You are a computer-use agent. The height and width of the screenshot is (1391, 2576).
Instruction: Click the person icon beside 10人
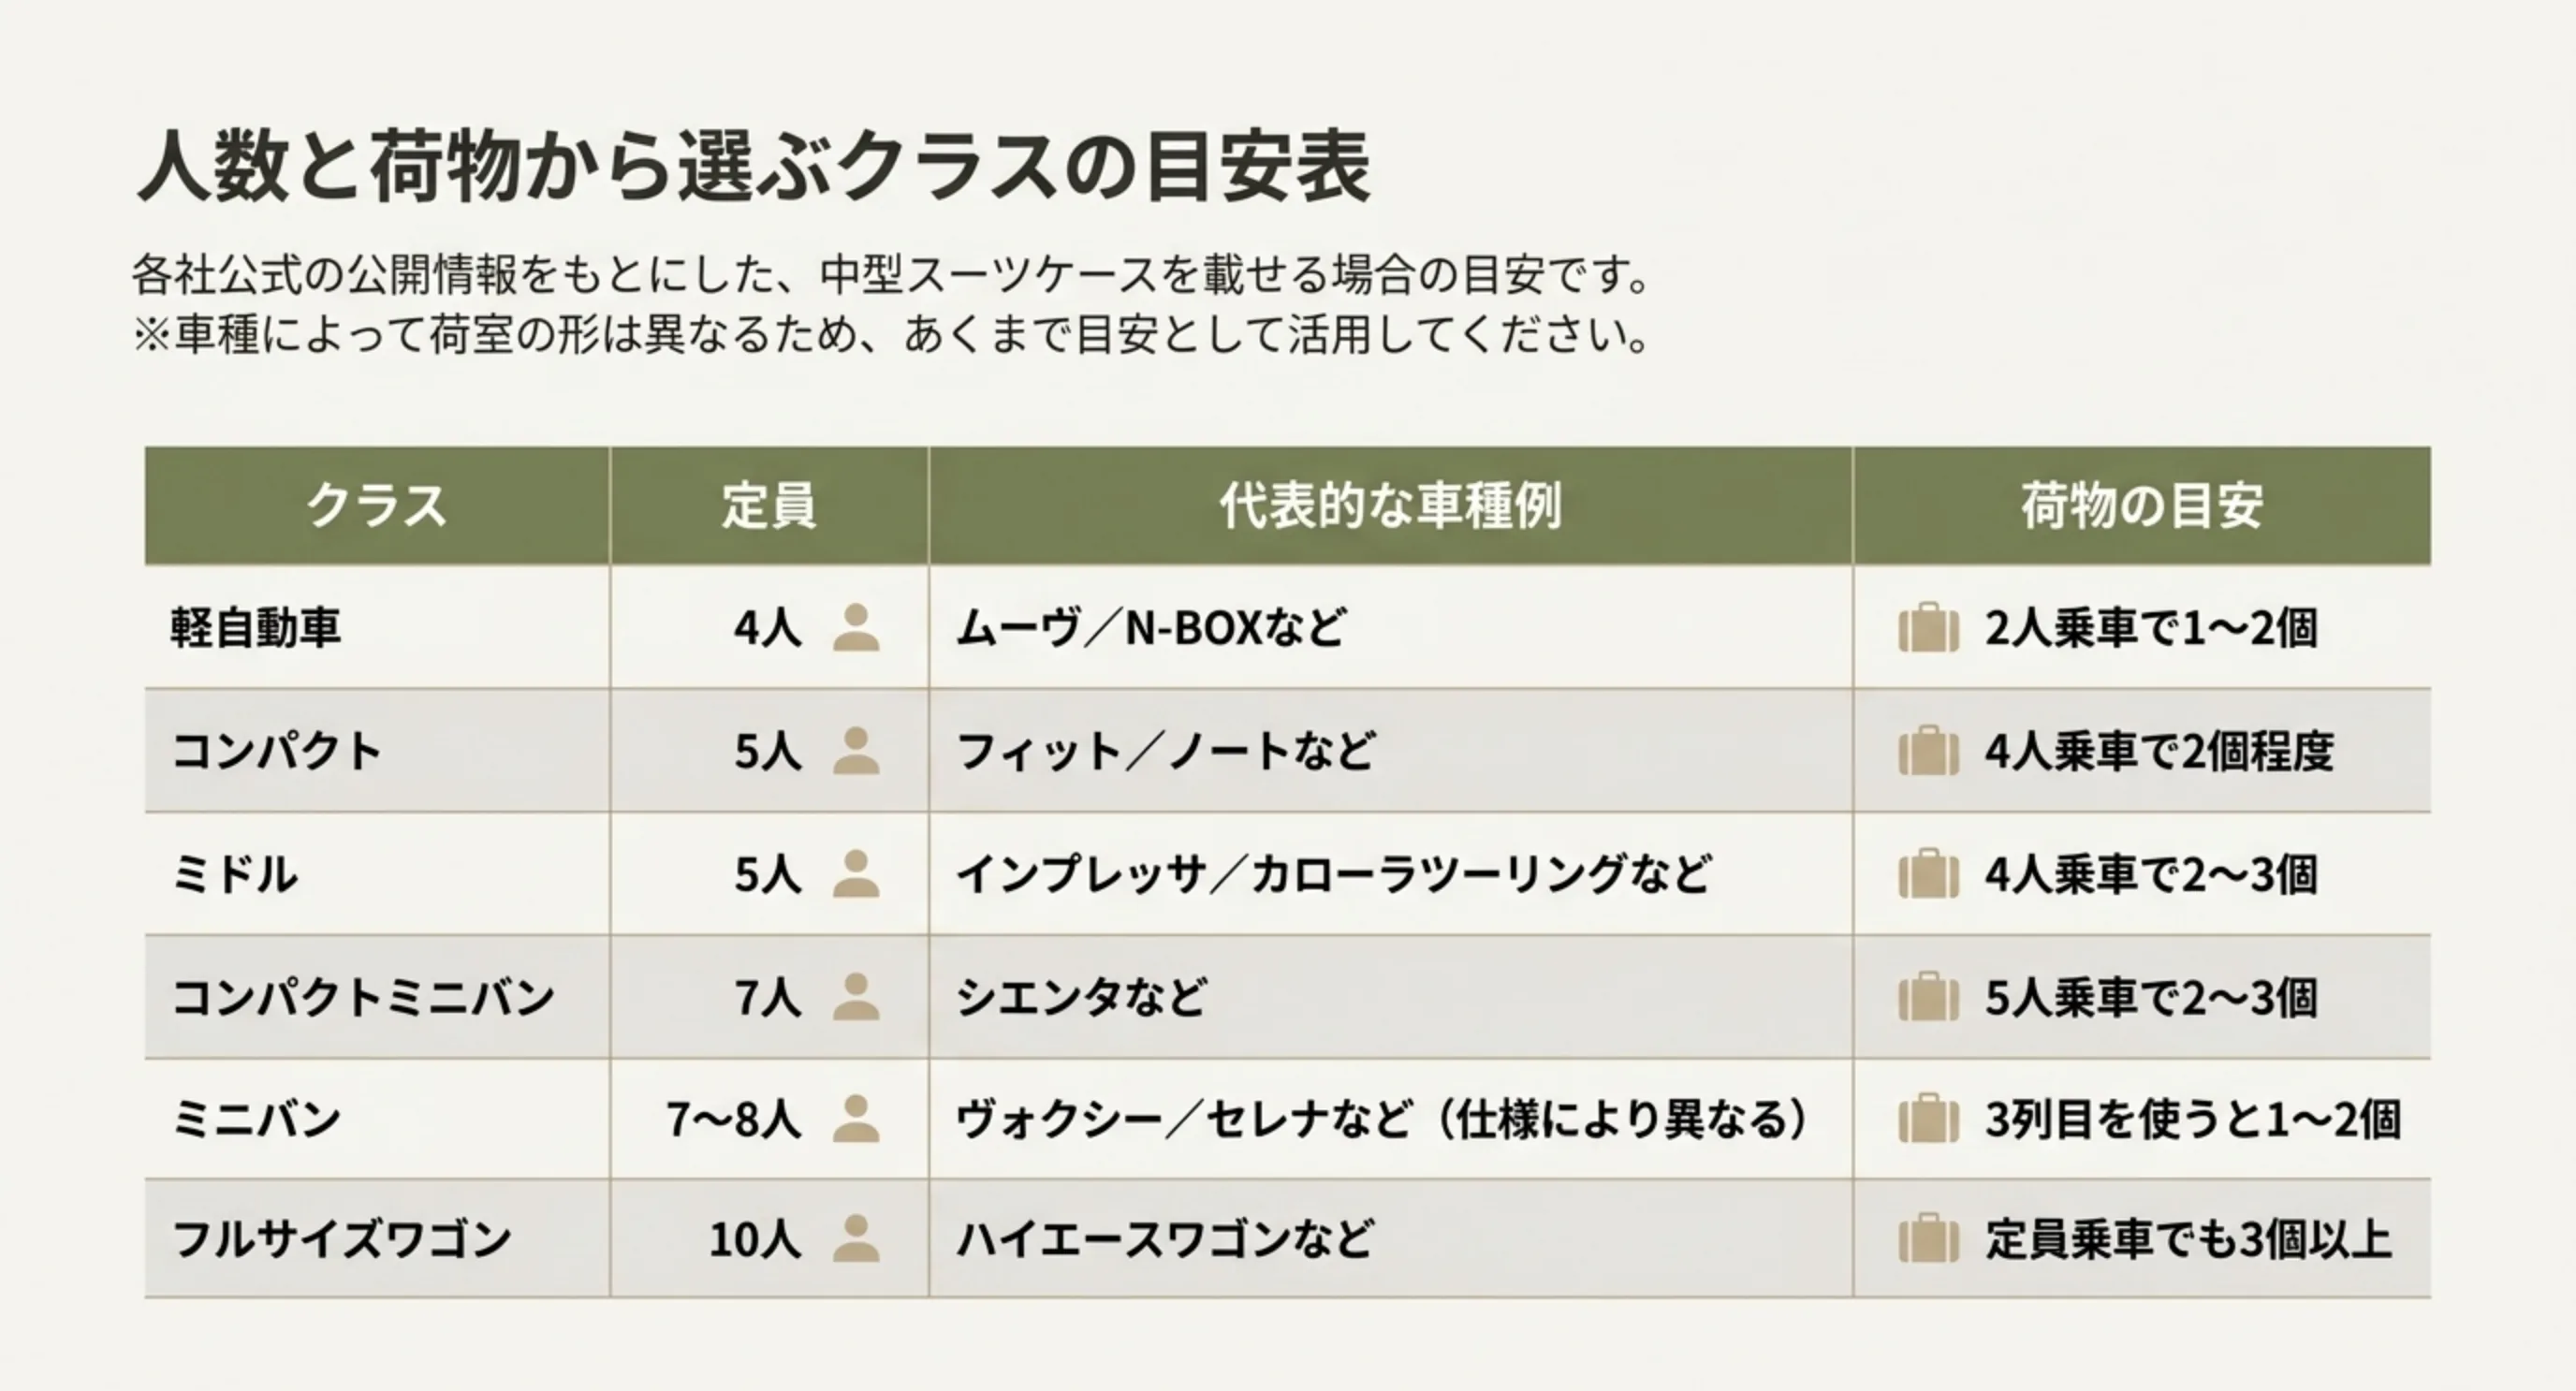point(856,1239)
